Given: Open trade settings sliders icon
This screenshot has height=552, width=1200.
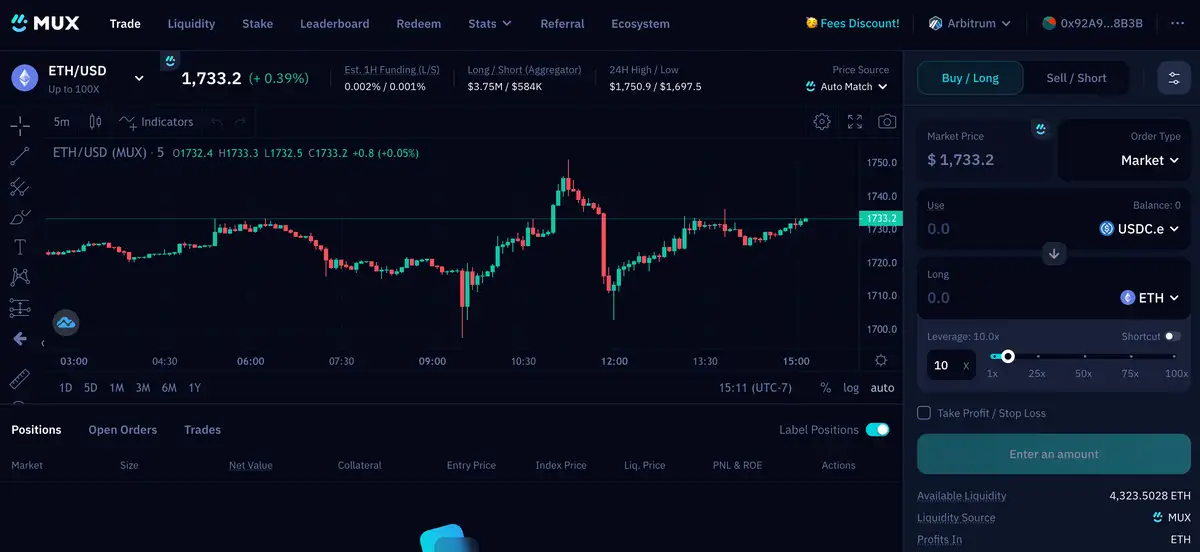Looking at the screenshot, I should tap(1174, 78).
